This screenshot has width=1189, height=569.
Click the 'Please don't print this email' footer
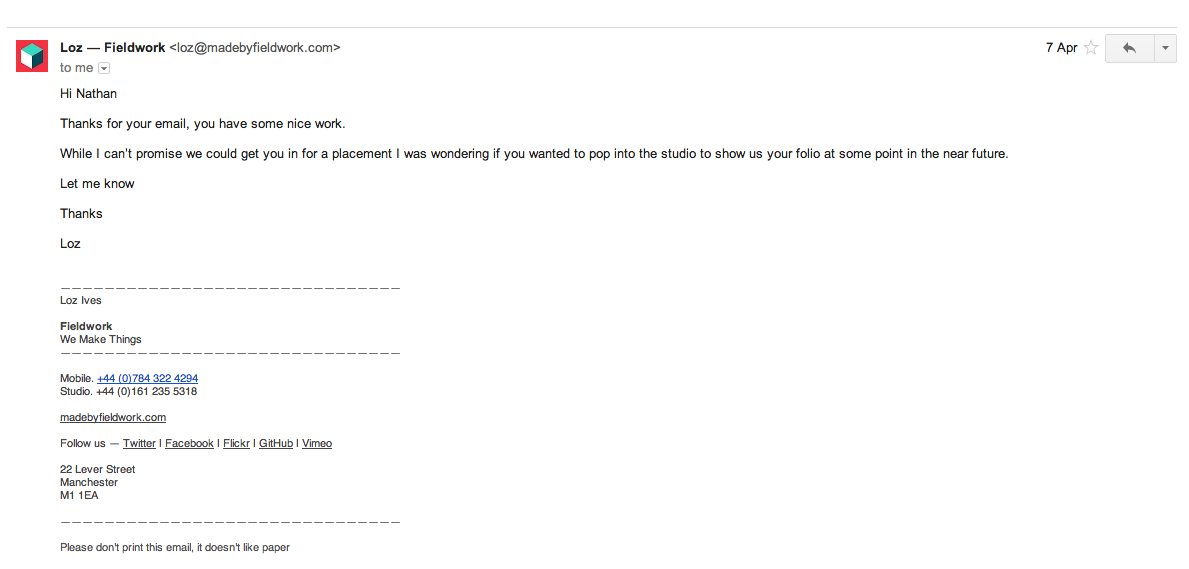[x=175, y=548]
